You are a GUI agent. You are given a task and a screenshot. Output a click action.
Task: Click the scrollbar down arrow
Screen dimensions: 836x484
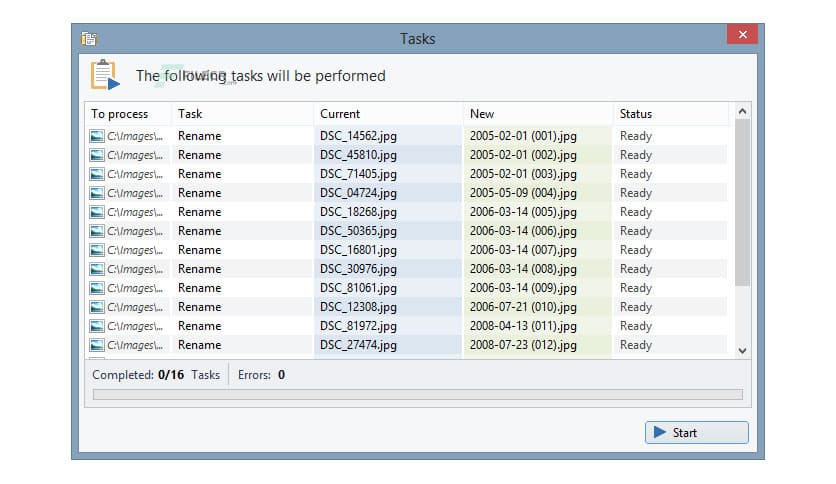click(x=742, y=351)
